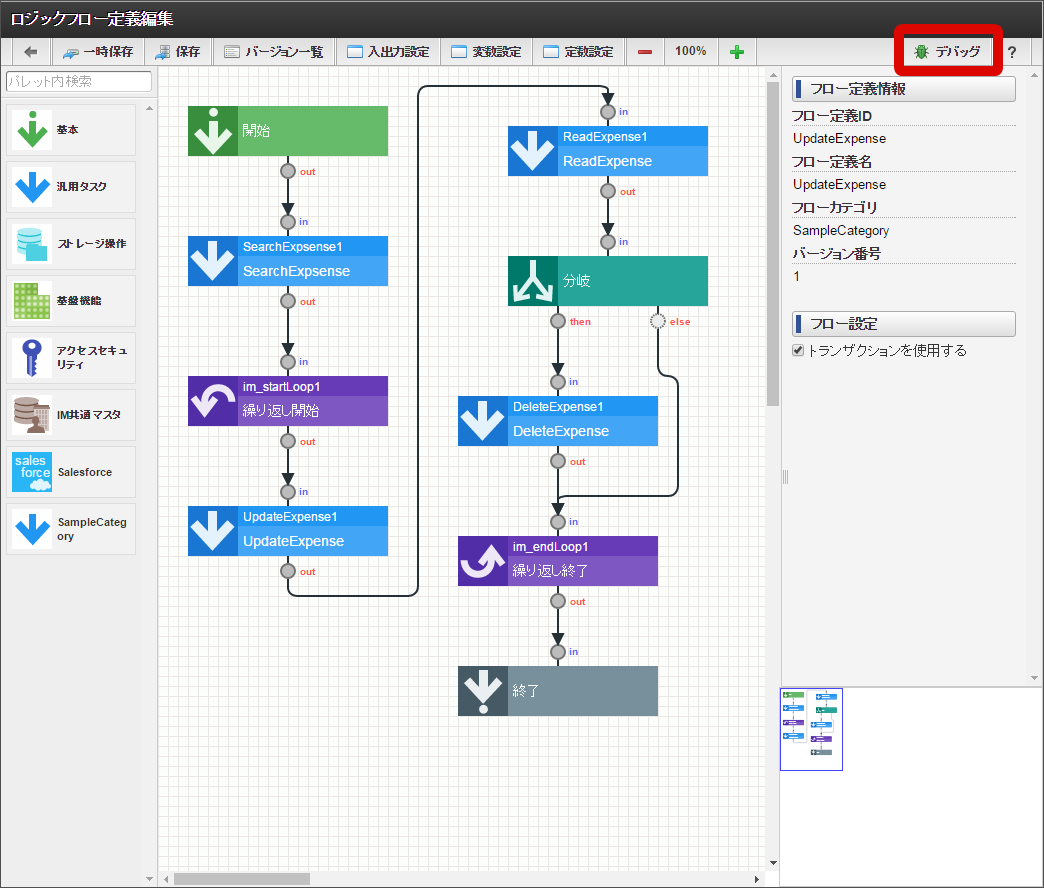Click the flow minimap thumbnail
The image size is (1044, 888).
pos(811,729)
